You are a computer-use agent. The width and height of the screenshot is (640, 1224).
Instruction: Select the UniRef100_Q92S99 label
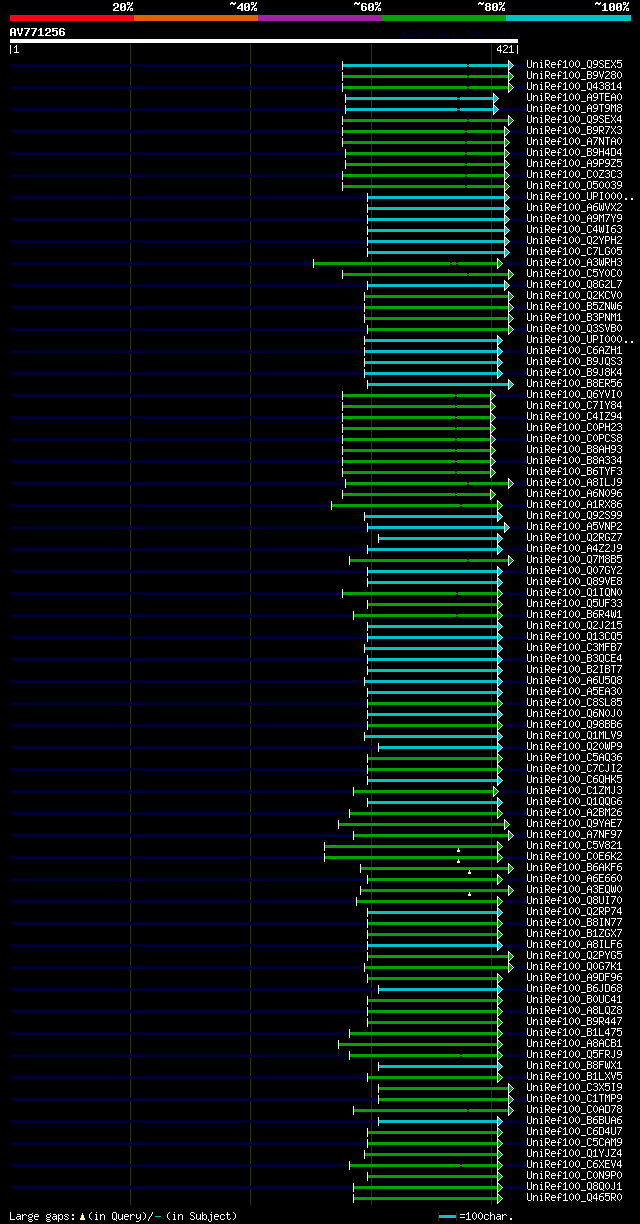point(574,515)
